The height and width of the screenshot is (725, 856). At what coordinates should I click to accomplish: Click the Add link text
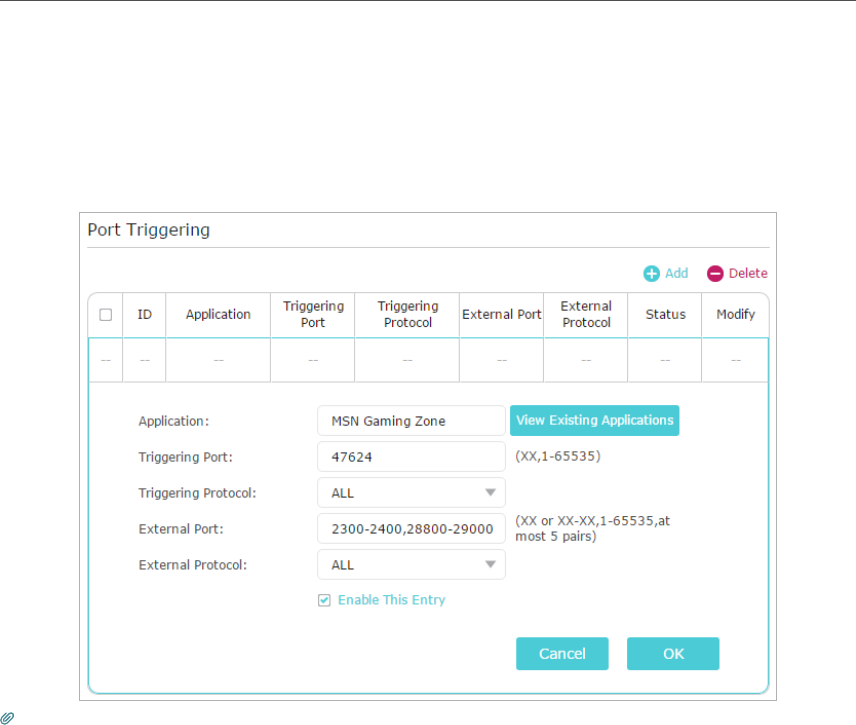[677, 273]
